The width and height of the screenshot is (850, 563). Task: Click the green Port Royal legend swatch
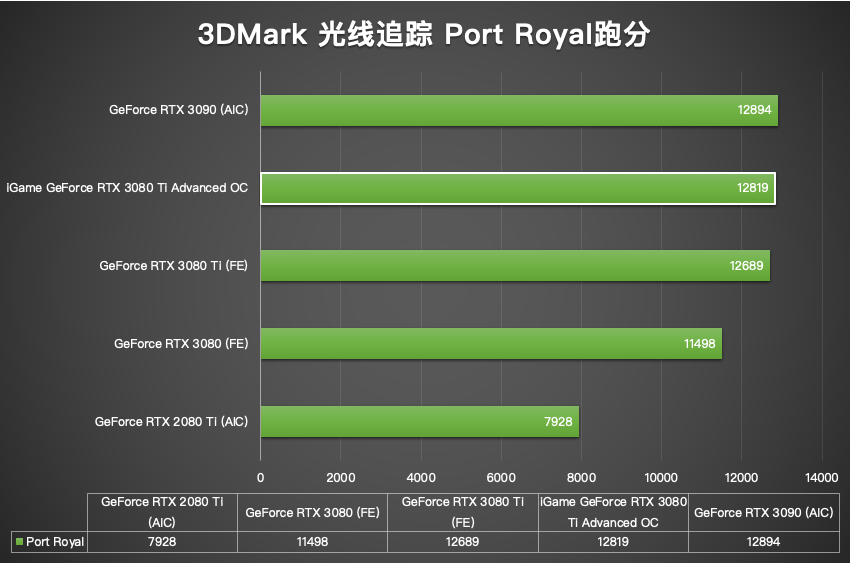(20, 541)
